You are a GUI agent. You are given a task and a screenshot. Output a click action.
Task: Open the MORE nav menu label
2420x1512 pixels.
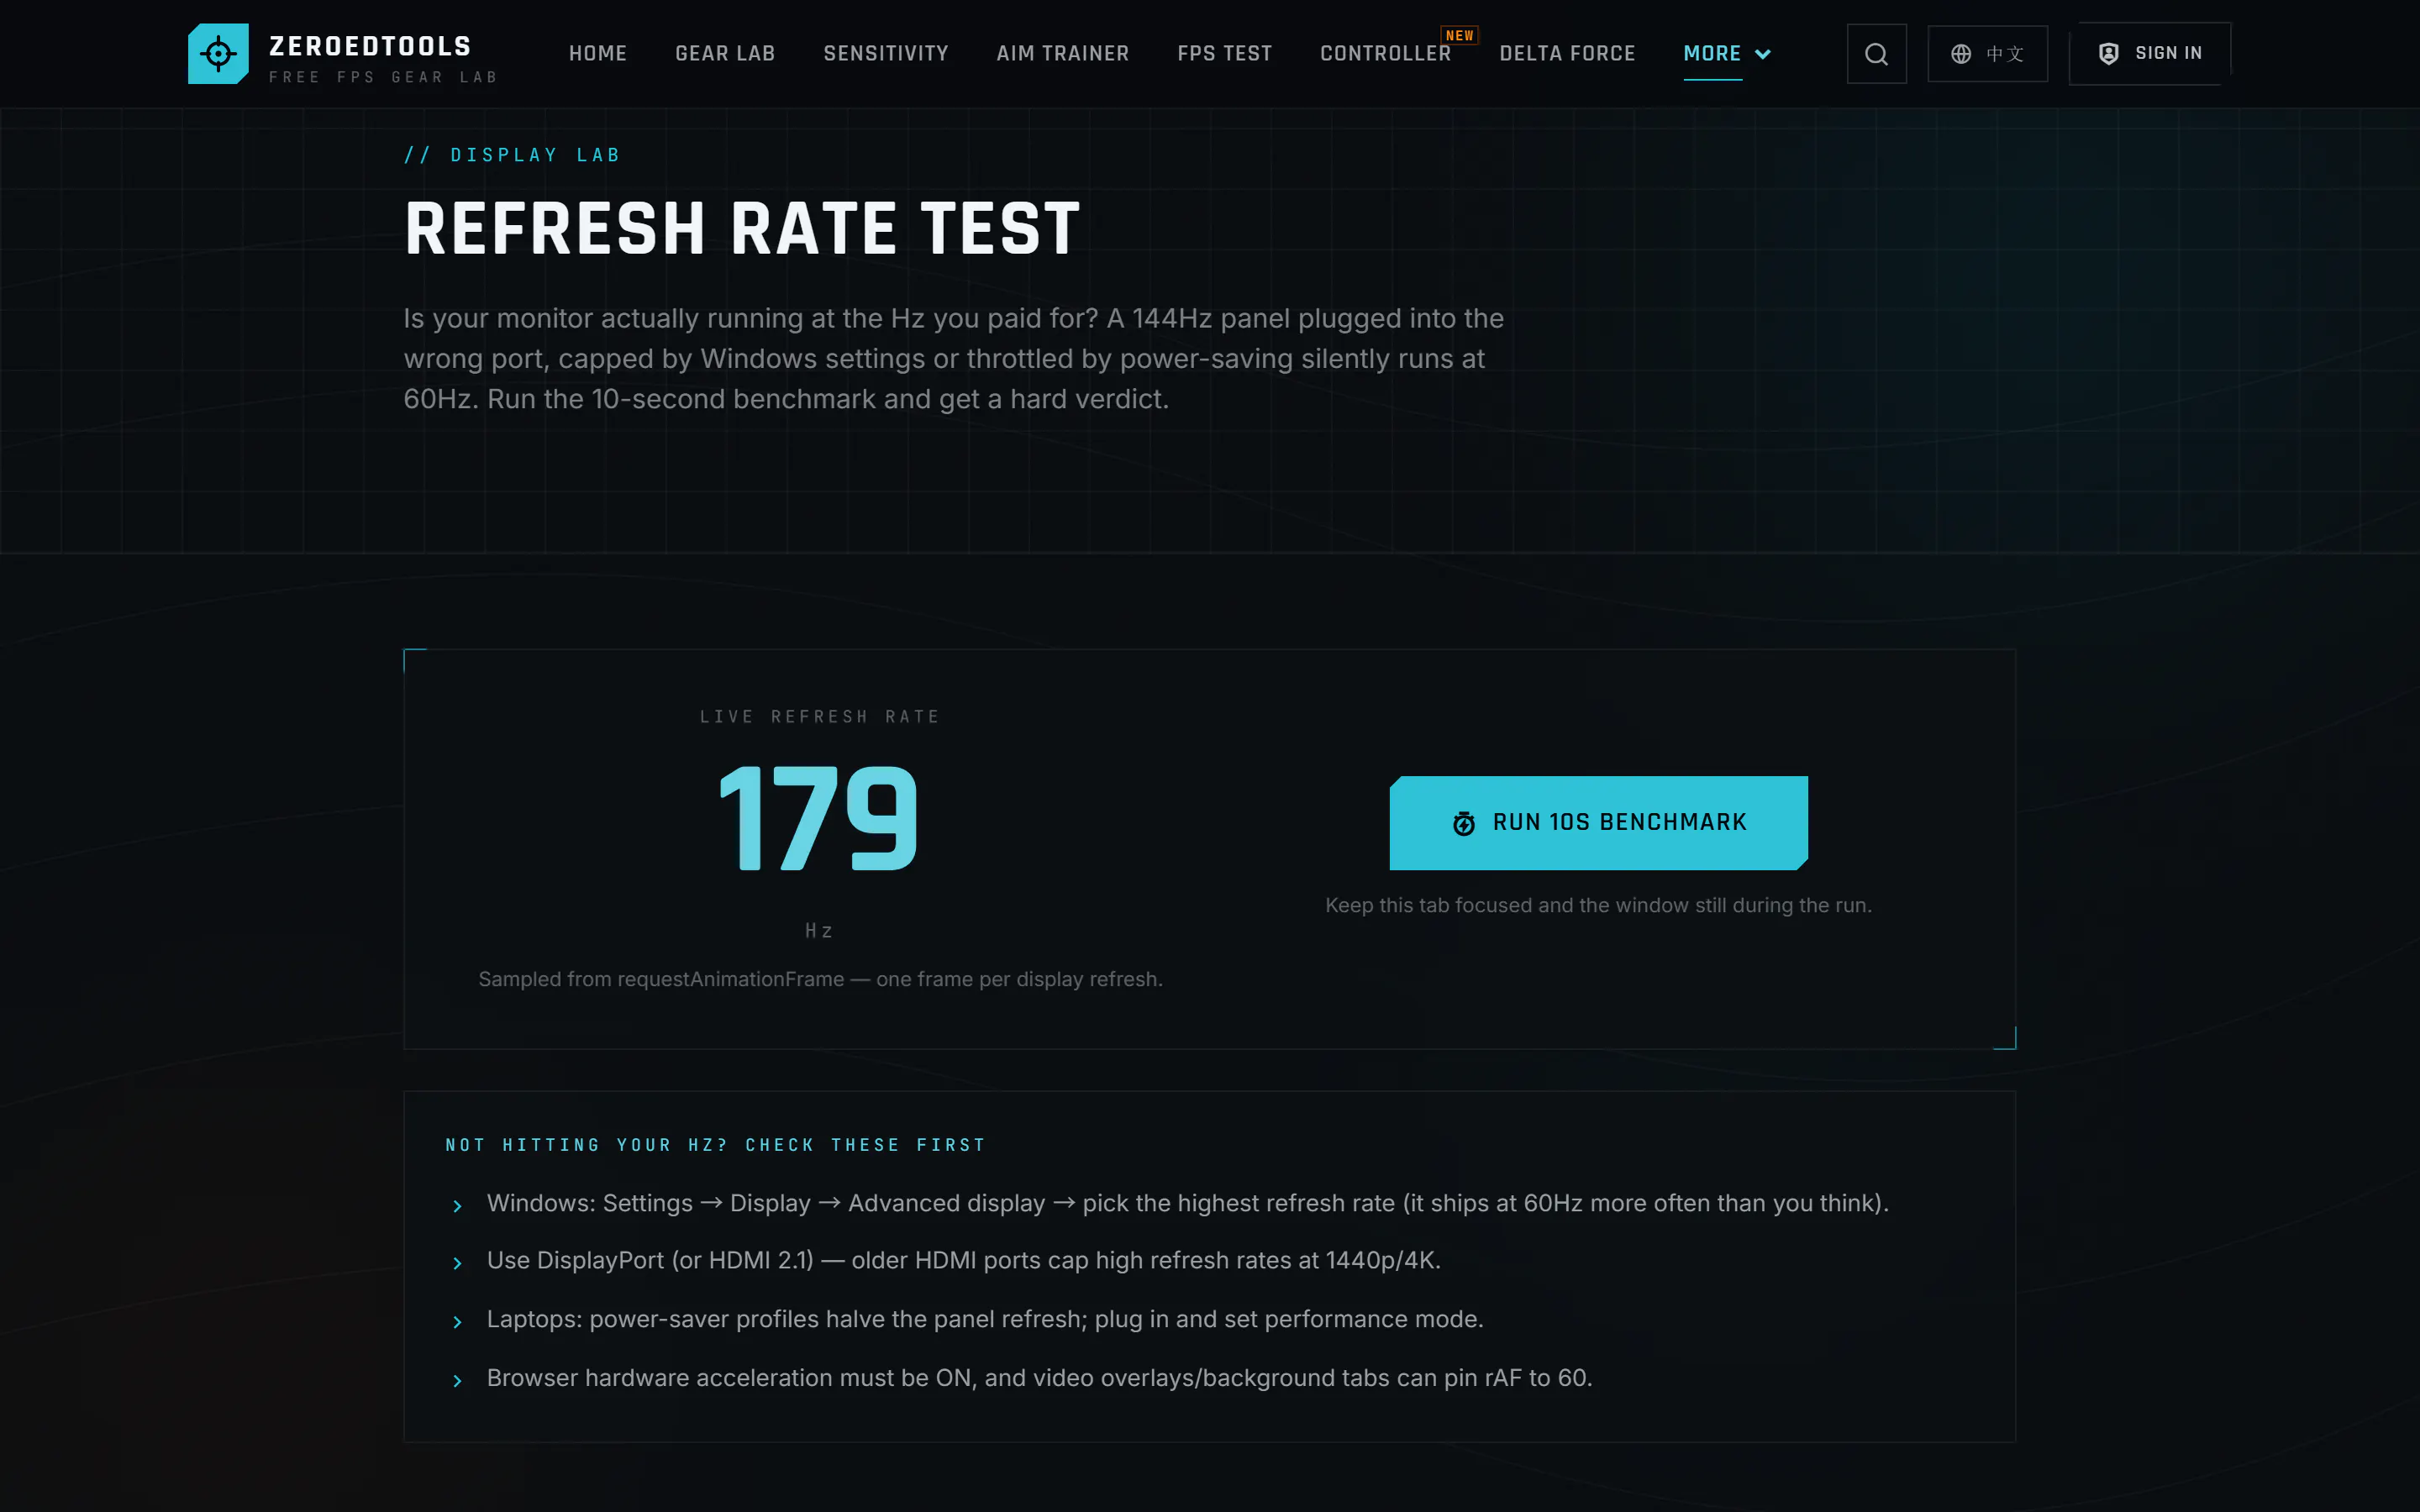coord(1712,54)
